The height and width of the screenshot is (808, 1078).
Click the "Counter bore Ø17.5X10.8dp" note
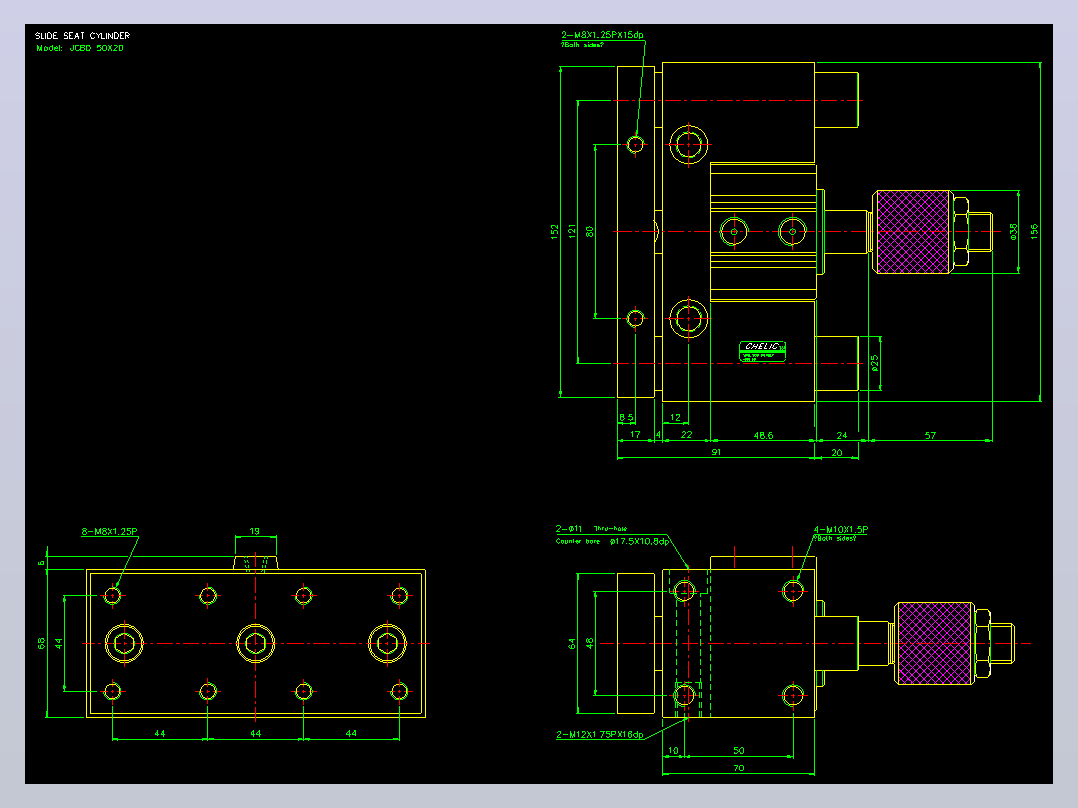tap(612, 541)
